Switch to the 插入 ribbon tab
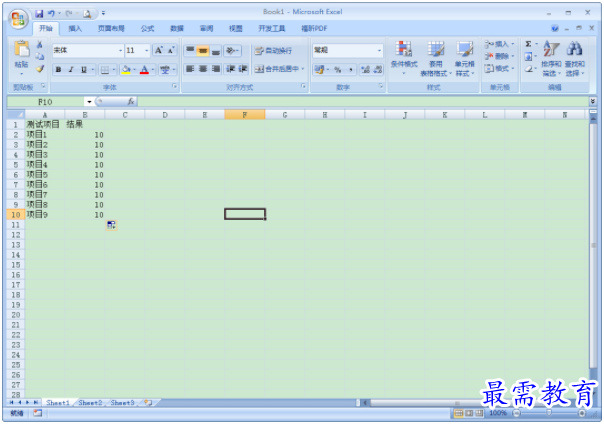This screenshot has width=604, height=425. [x=75, y=29]
